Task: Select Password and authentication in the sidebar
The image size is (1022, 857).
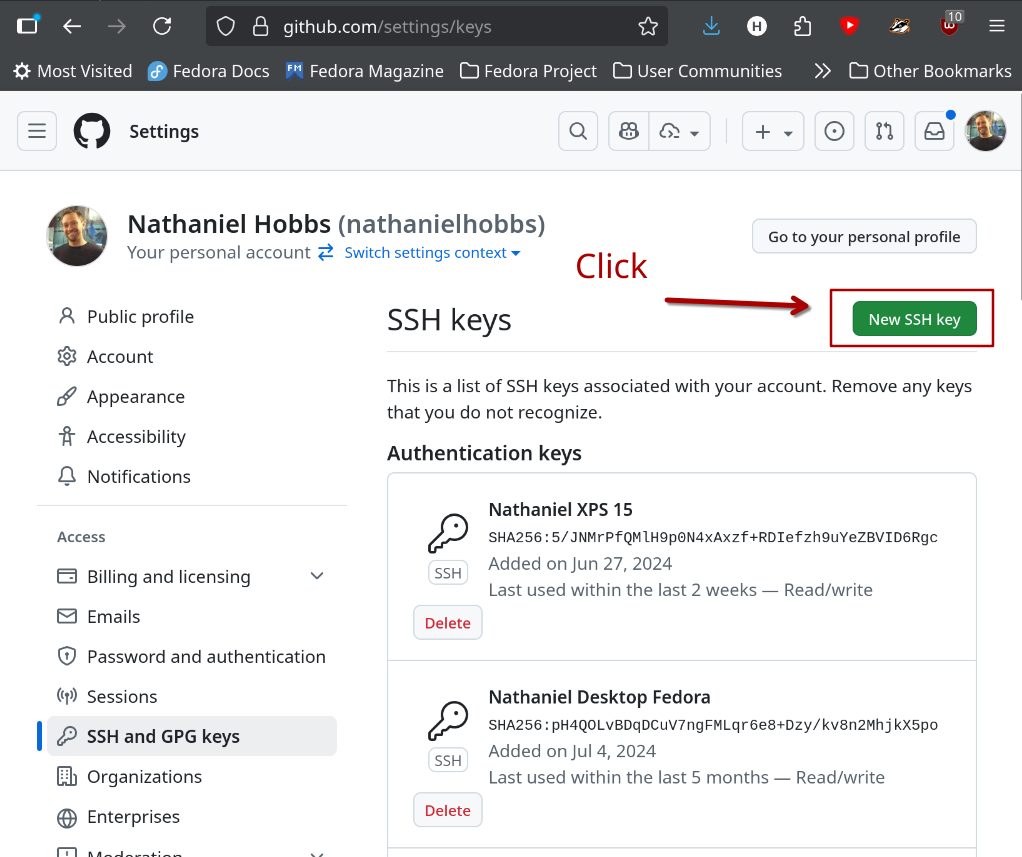Action: click(x=205, y=656)
